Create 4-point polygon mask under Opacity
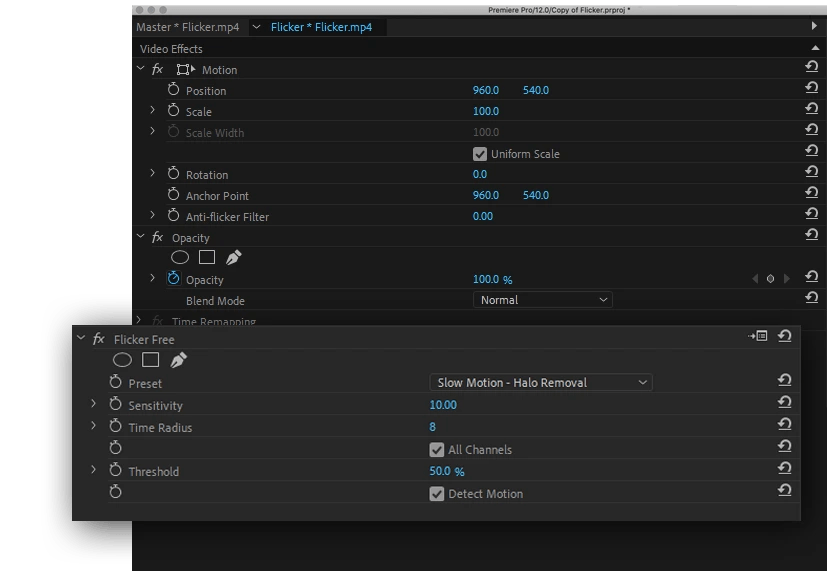 [x=207, y=257]
